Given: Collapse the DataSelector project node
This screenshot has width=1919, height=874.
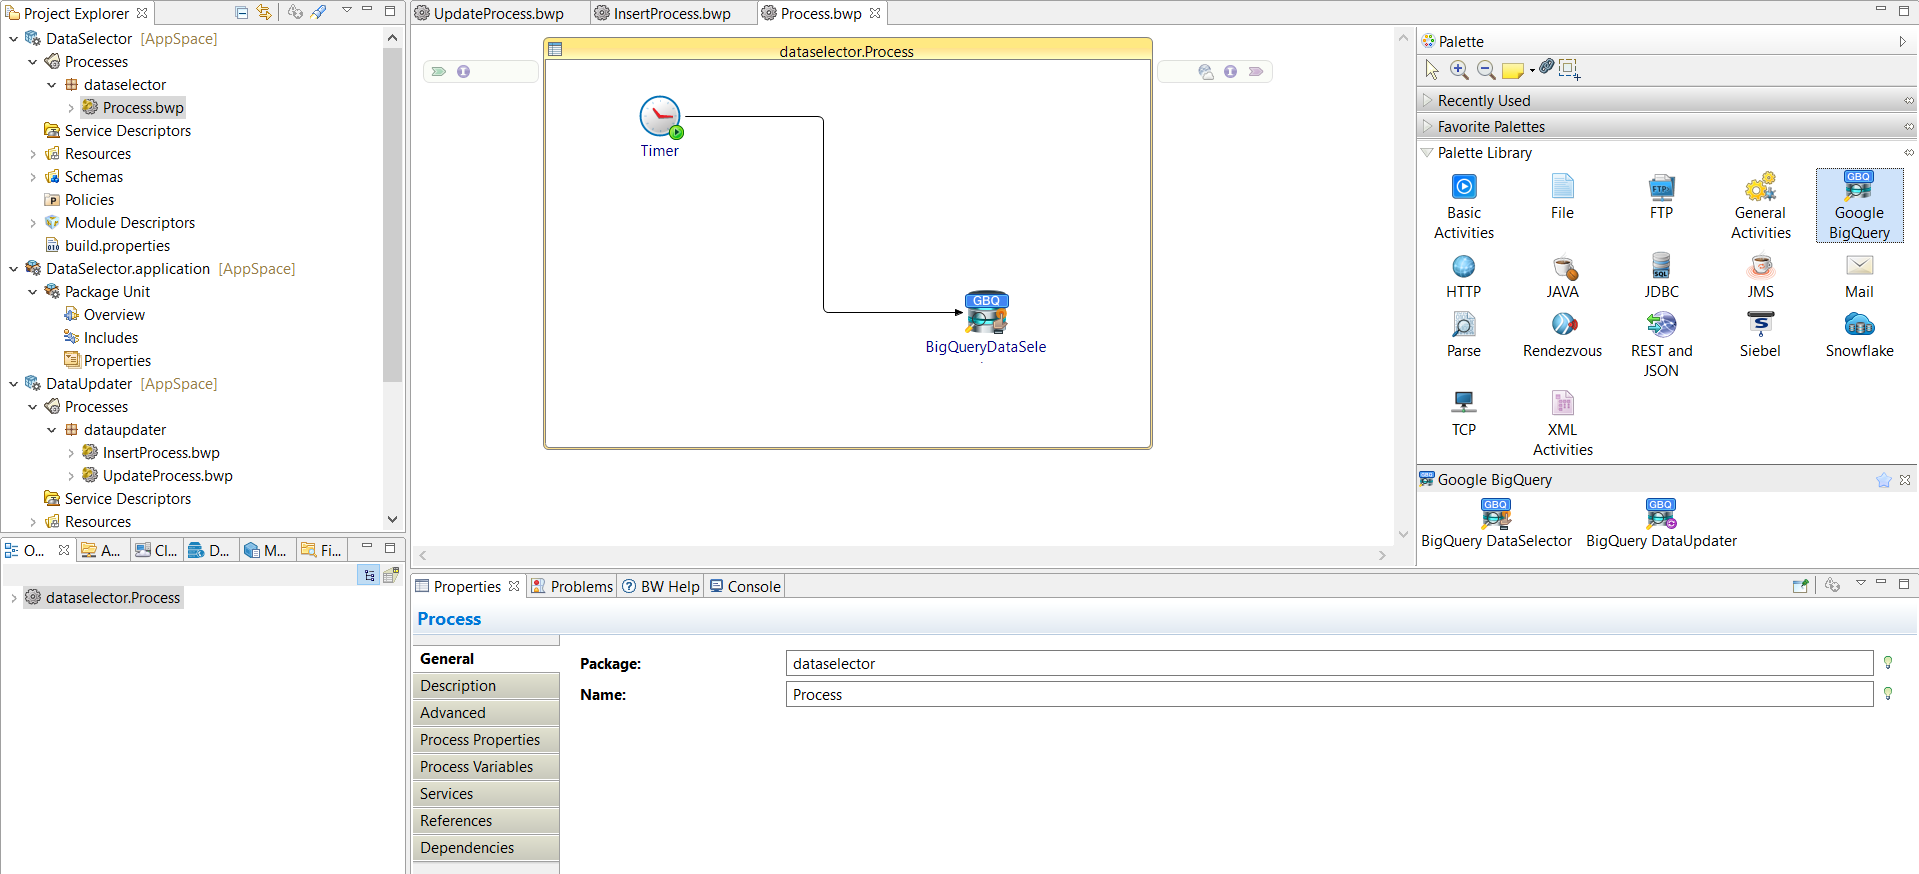Looking at the screenshot, I should [14, 39].
